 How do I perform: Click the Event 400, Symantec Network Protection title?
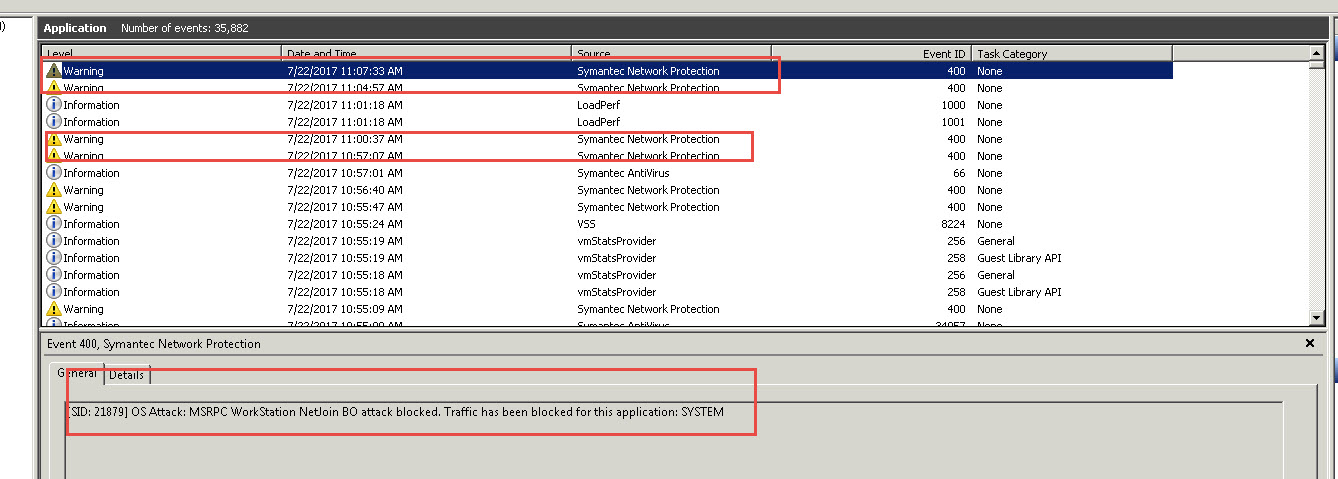tap(154, 343)
